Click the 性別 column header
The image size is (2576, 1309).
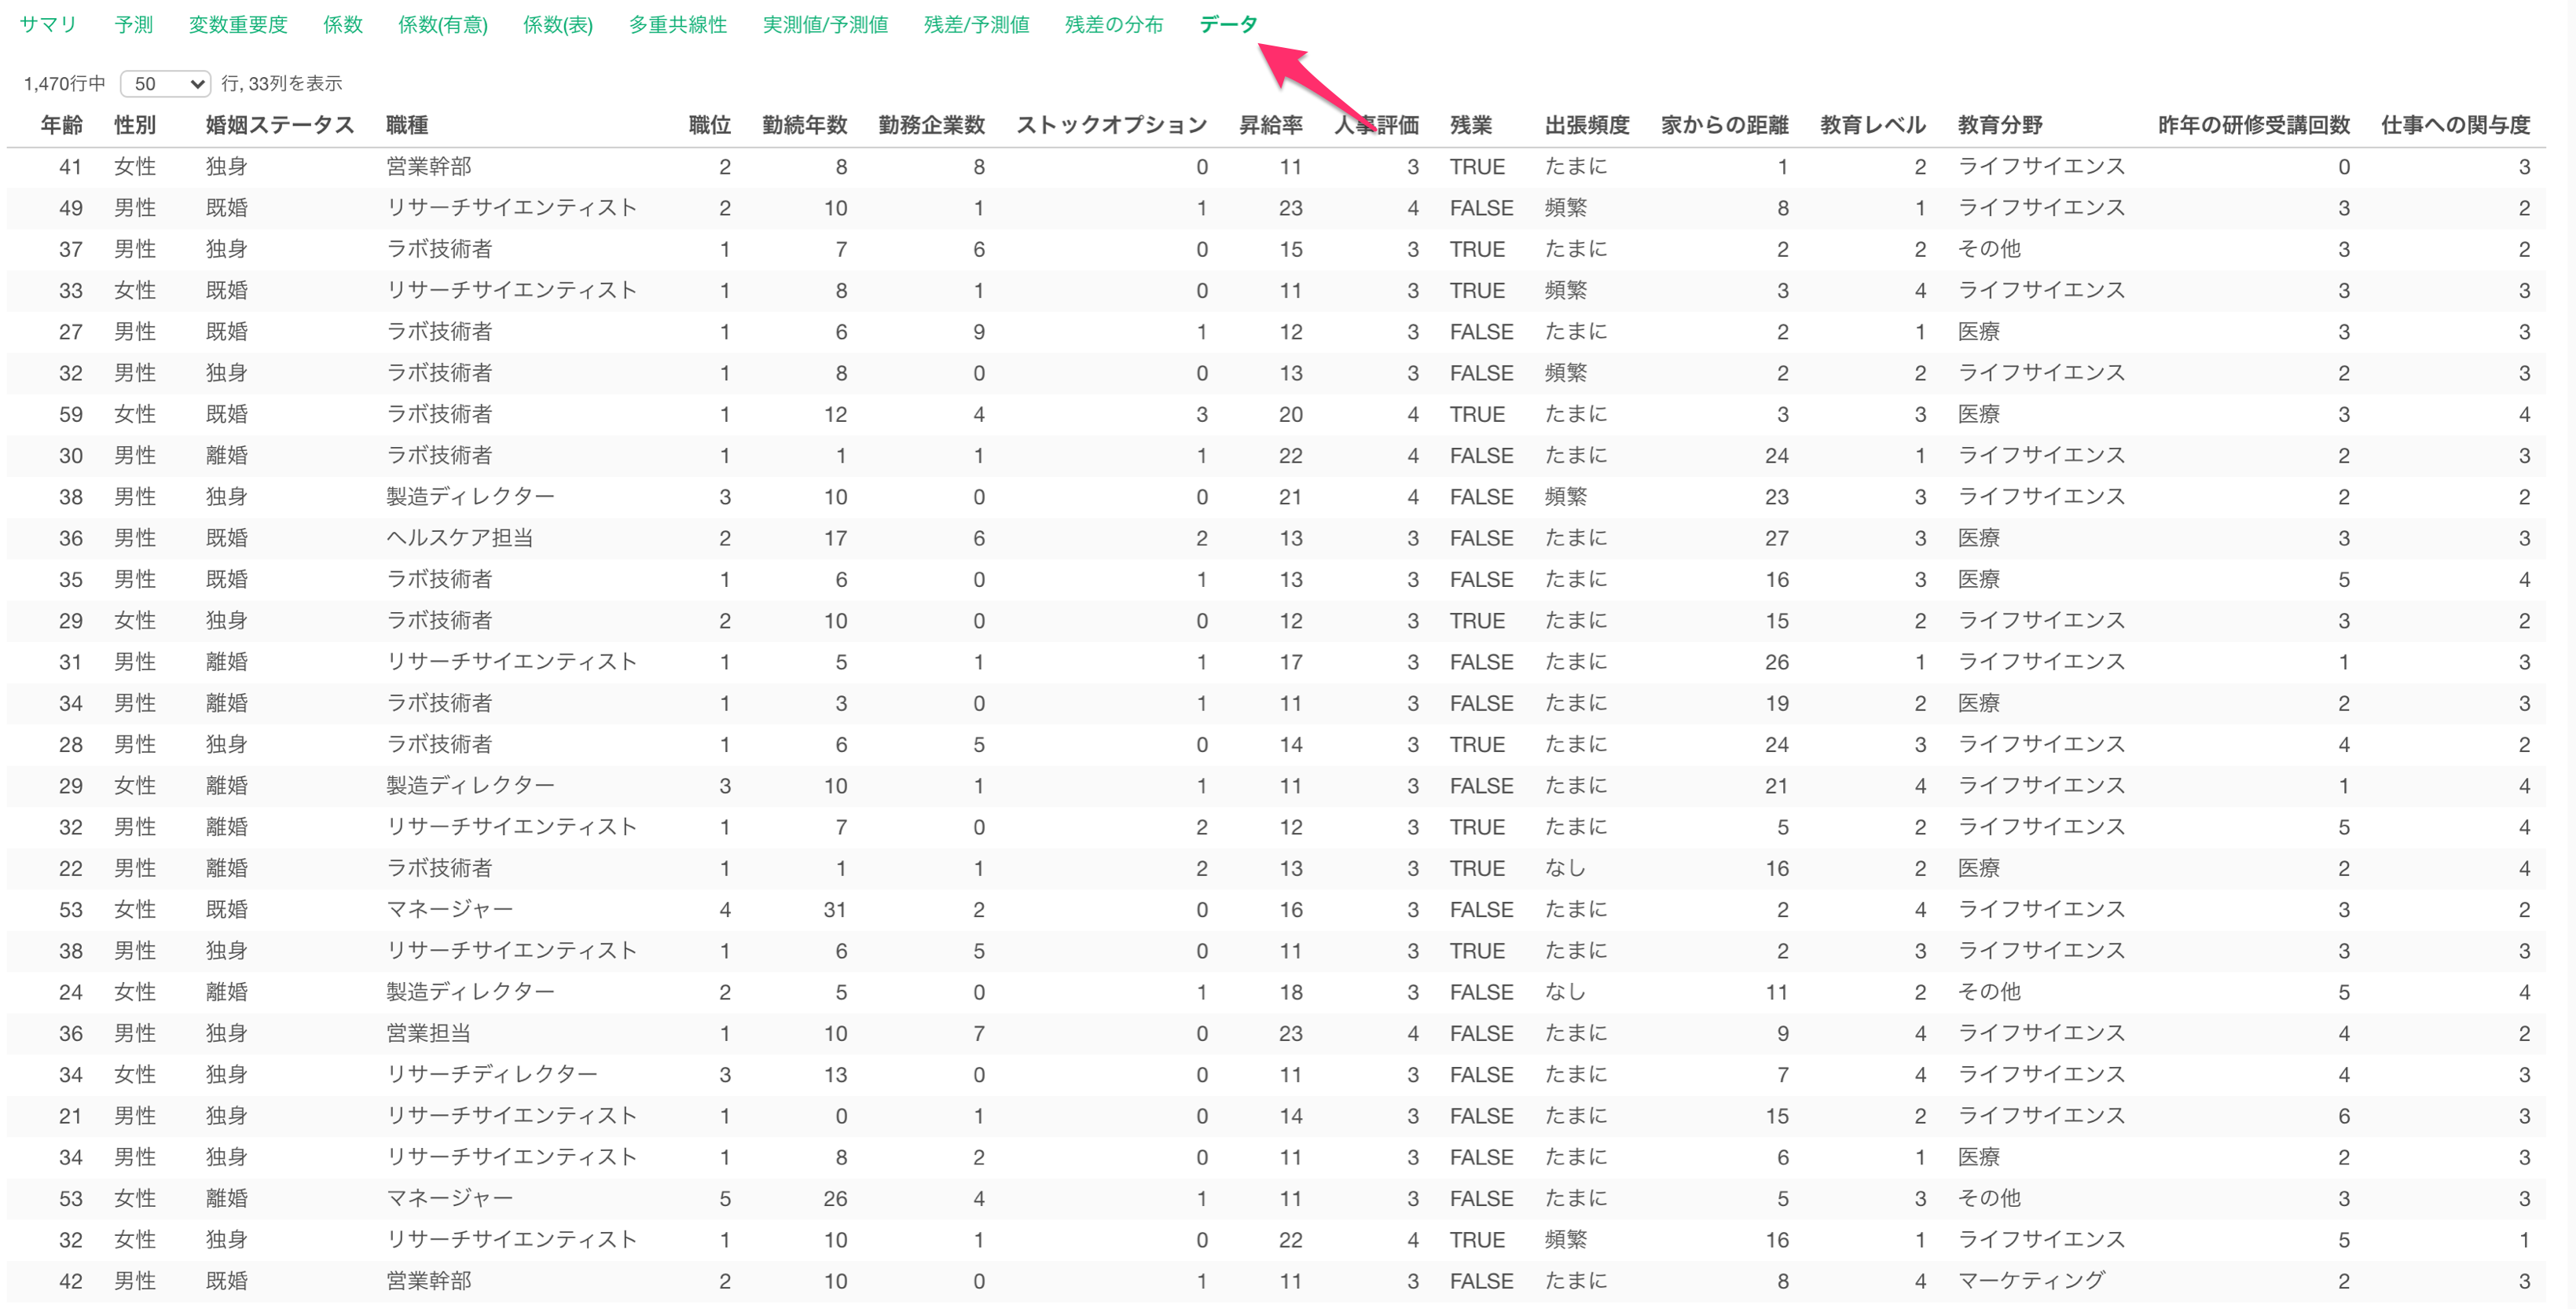coord(135,125)
